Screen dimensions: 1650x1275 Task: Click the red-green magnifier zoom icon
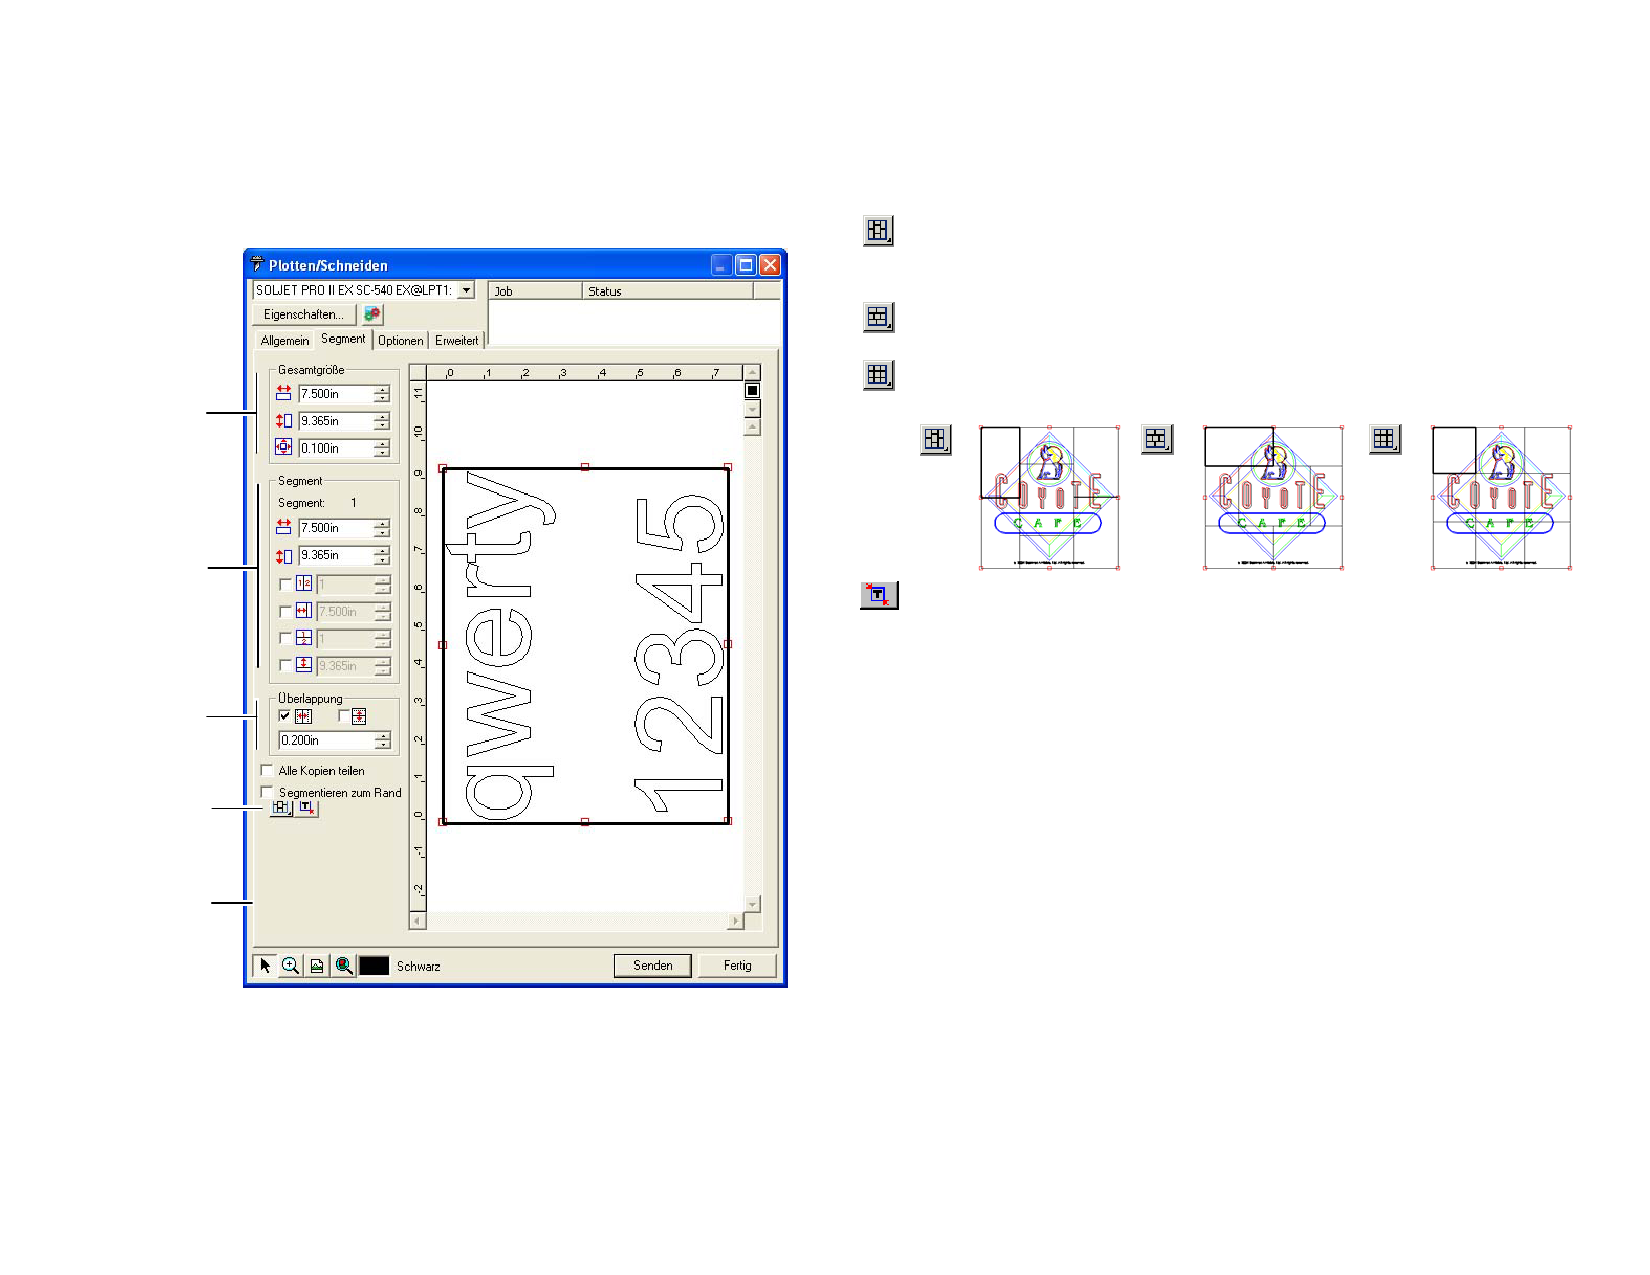click(344, 966)
